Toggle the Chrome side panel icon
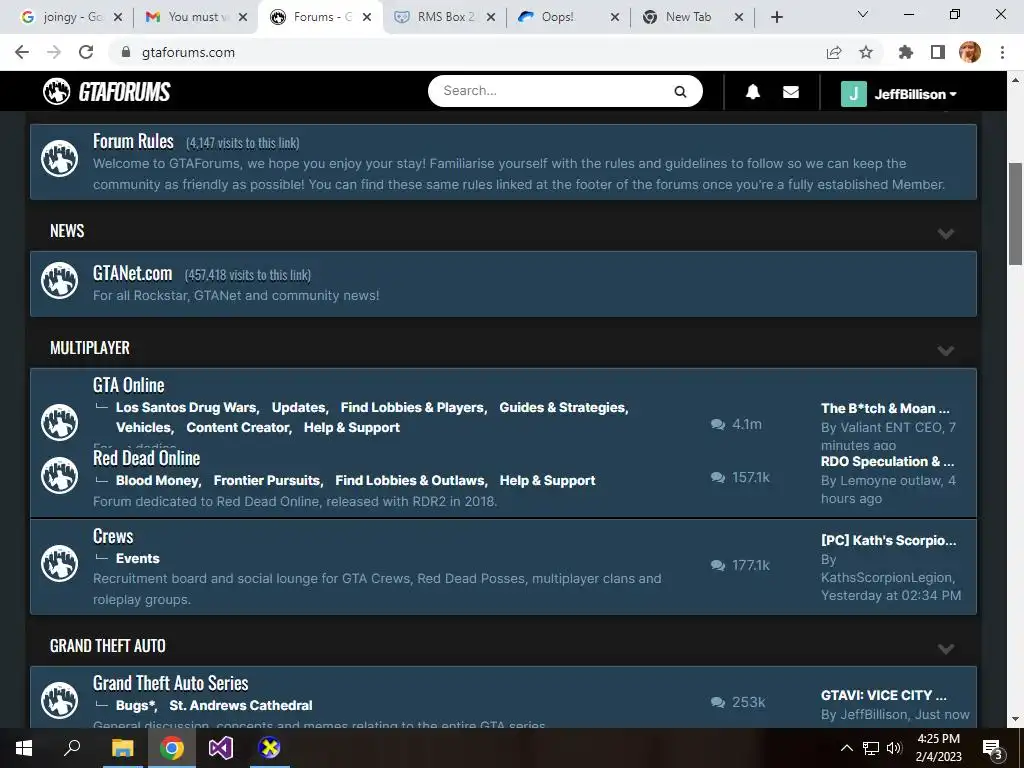The height and width of the screenshot is (768, 1024). coord(938,52)
